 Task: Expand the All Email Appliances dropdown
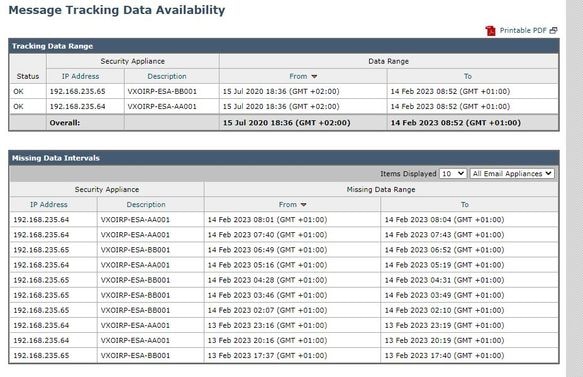(512, 174)
